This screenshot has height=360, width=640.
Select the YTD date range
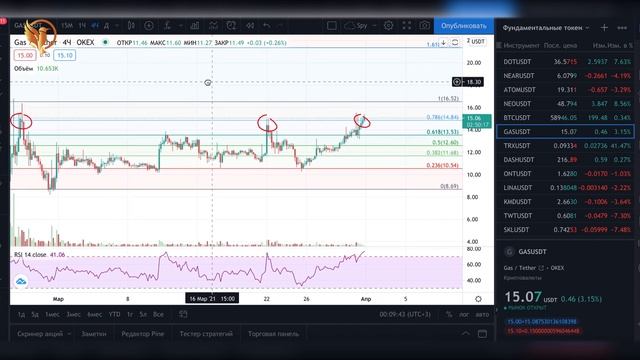coord(114,314)
